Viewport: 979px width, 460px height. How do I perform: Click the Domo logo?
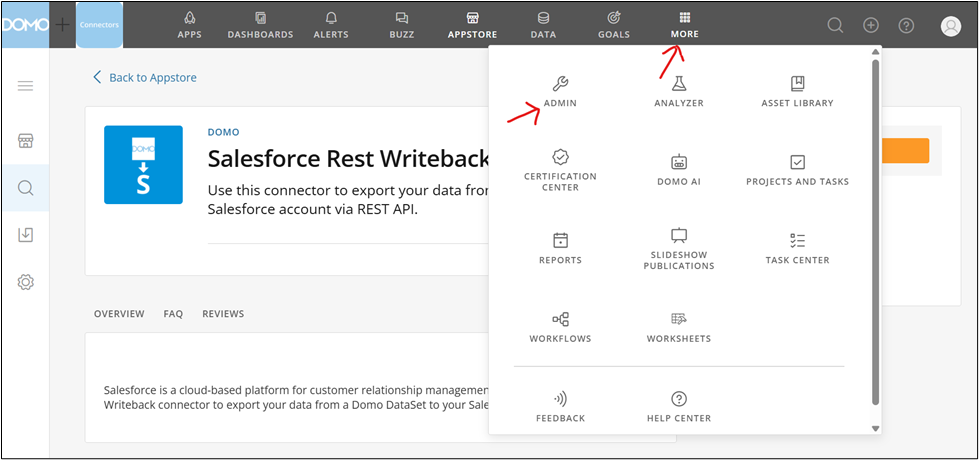25,25
